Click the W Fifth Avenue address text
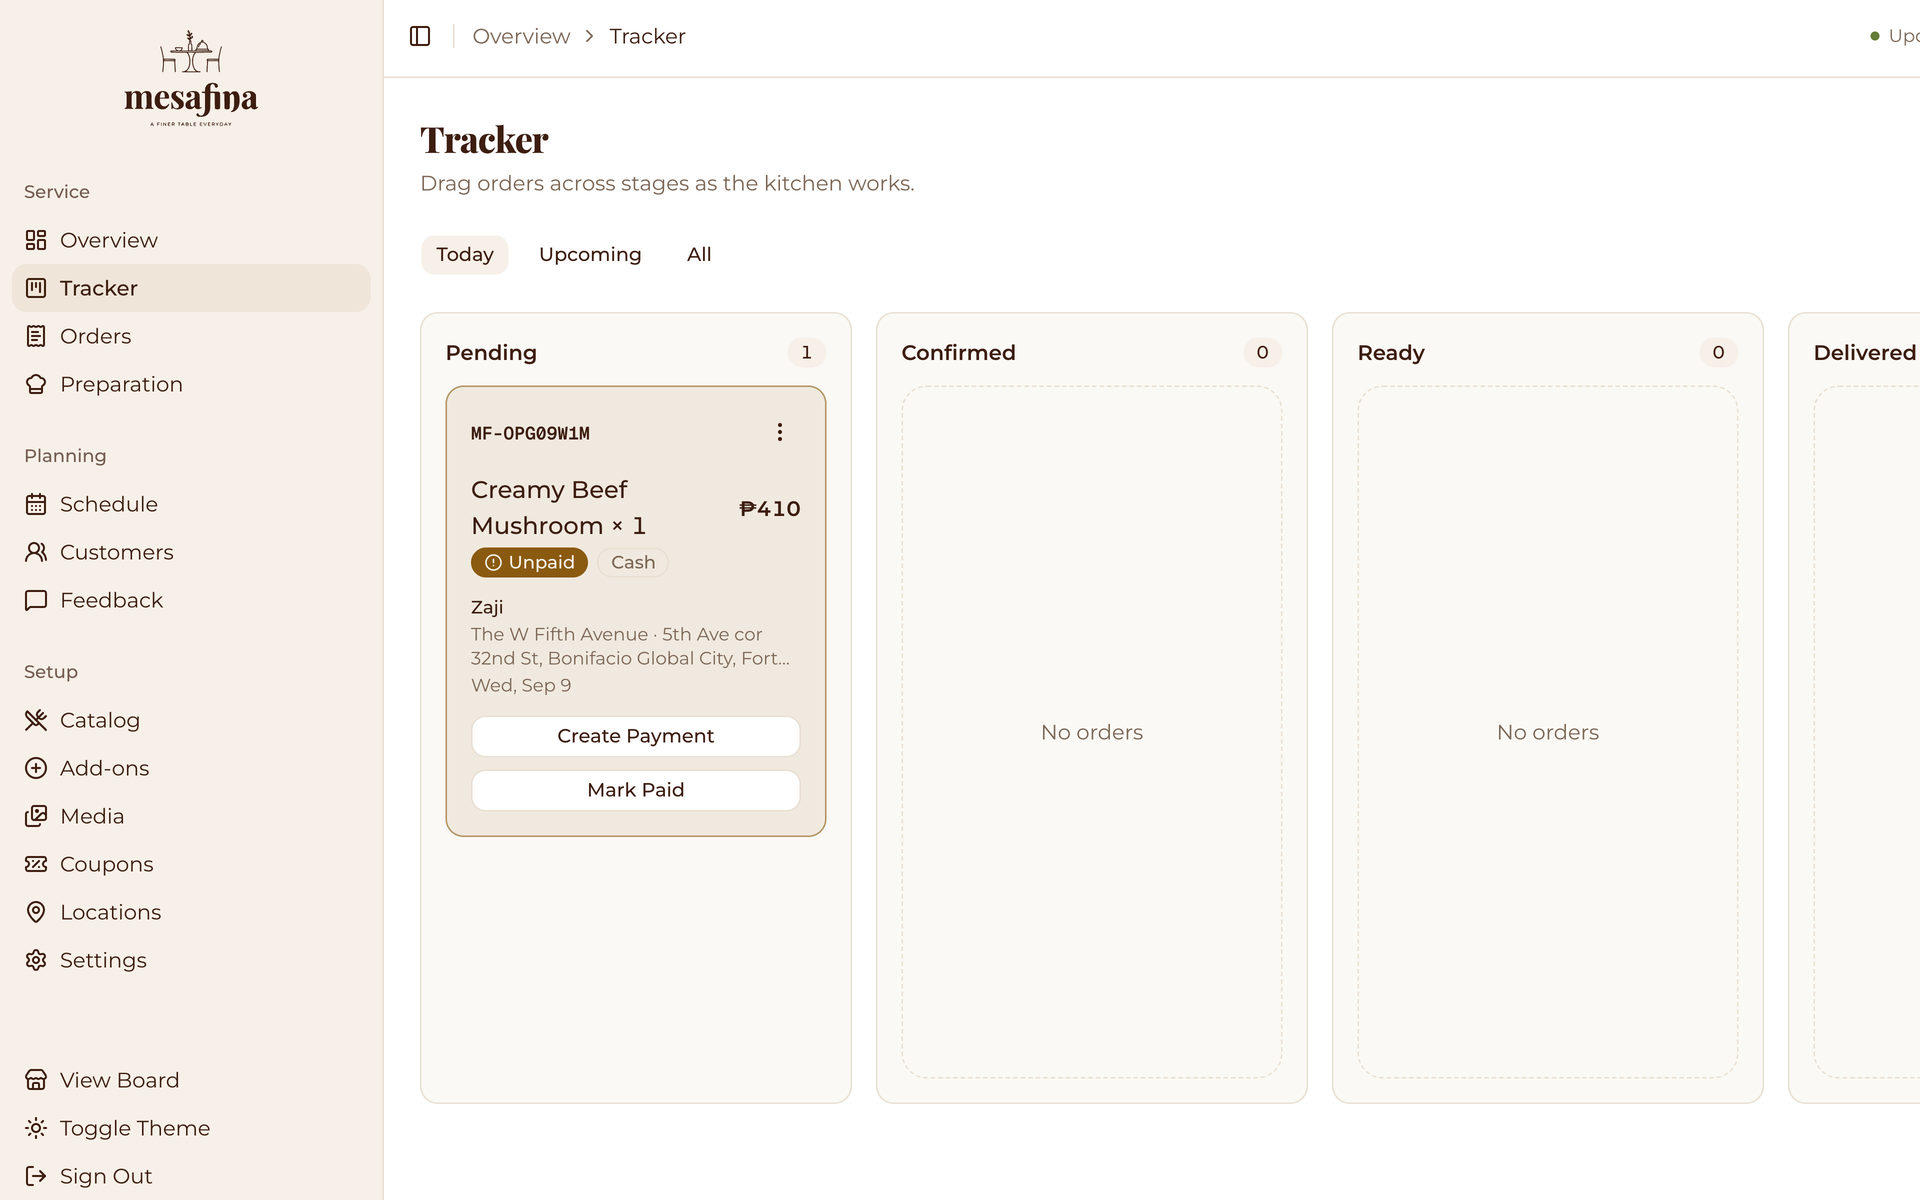Screen dimensions: 1920x1200 coord(630,646)
